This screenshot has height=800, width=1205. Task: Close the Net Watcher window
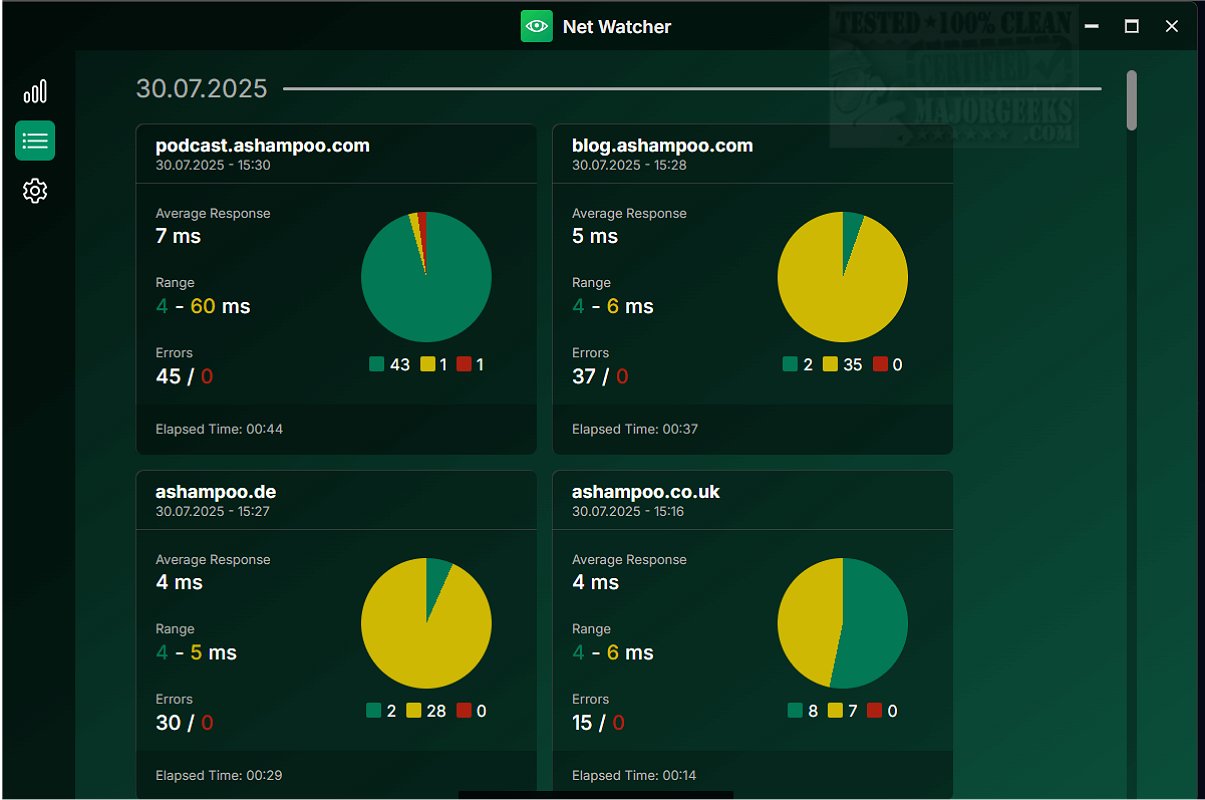[x=1172, y=27]
